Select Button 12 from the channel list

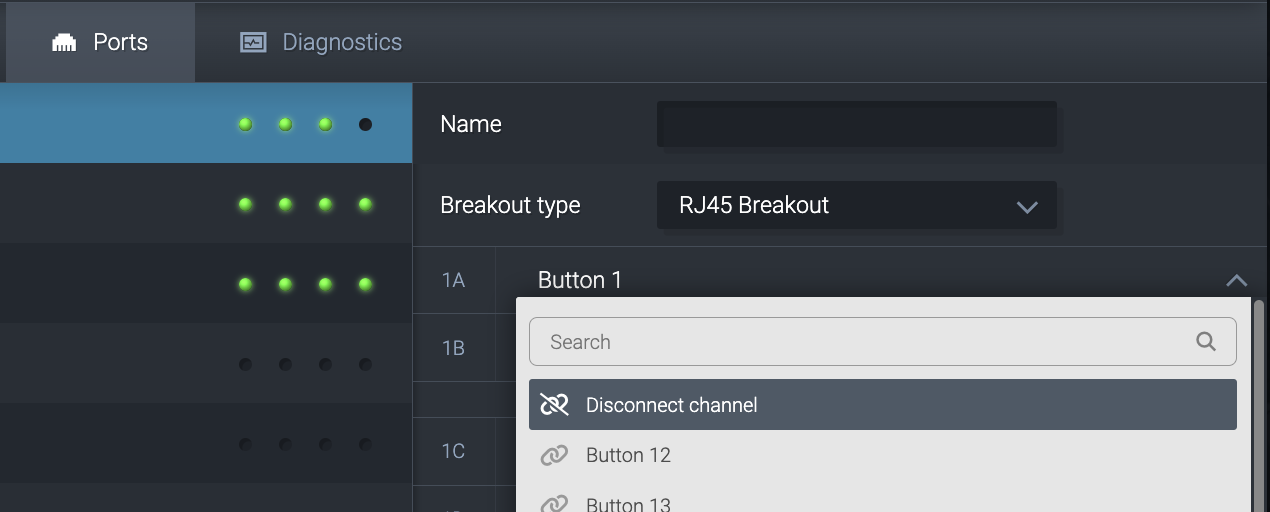click(x=628, y=456)
